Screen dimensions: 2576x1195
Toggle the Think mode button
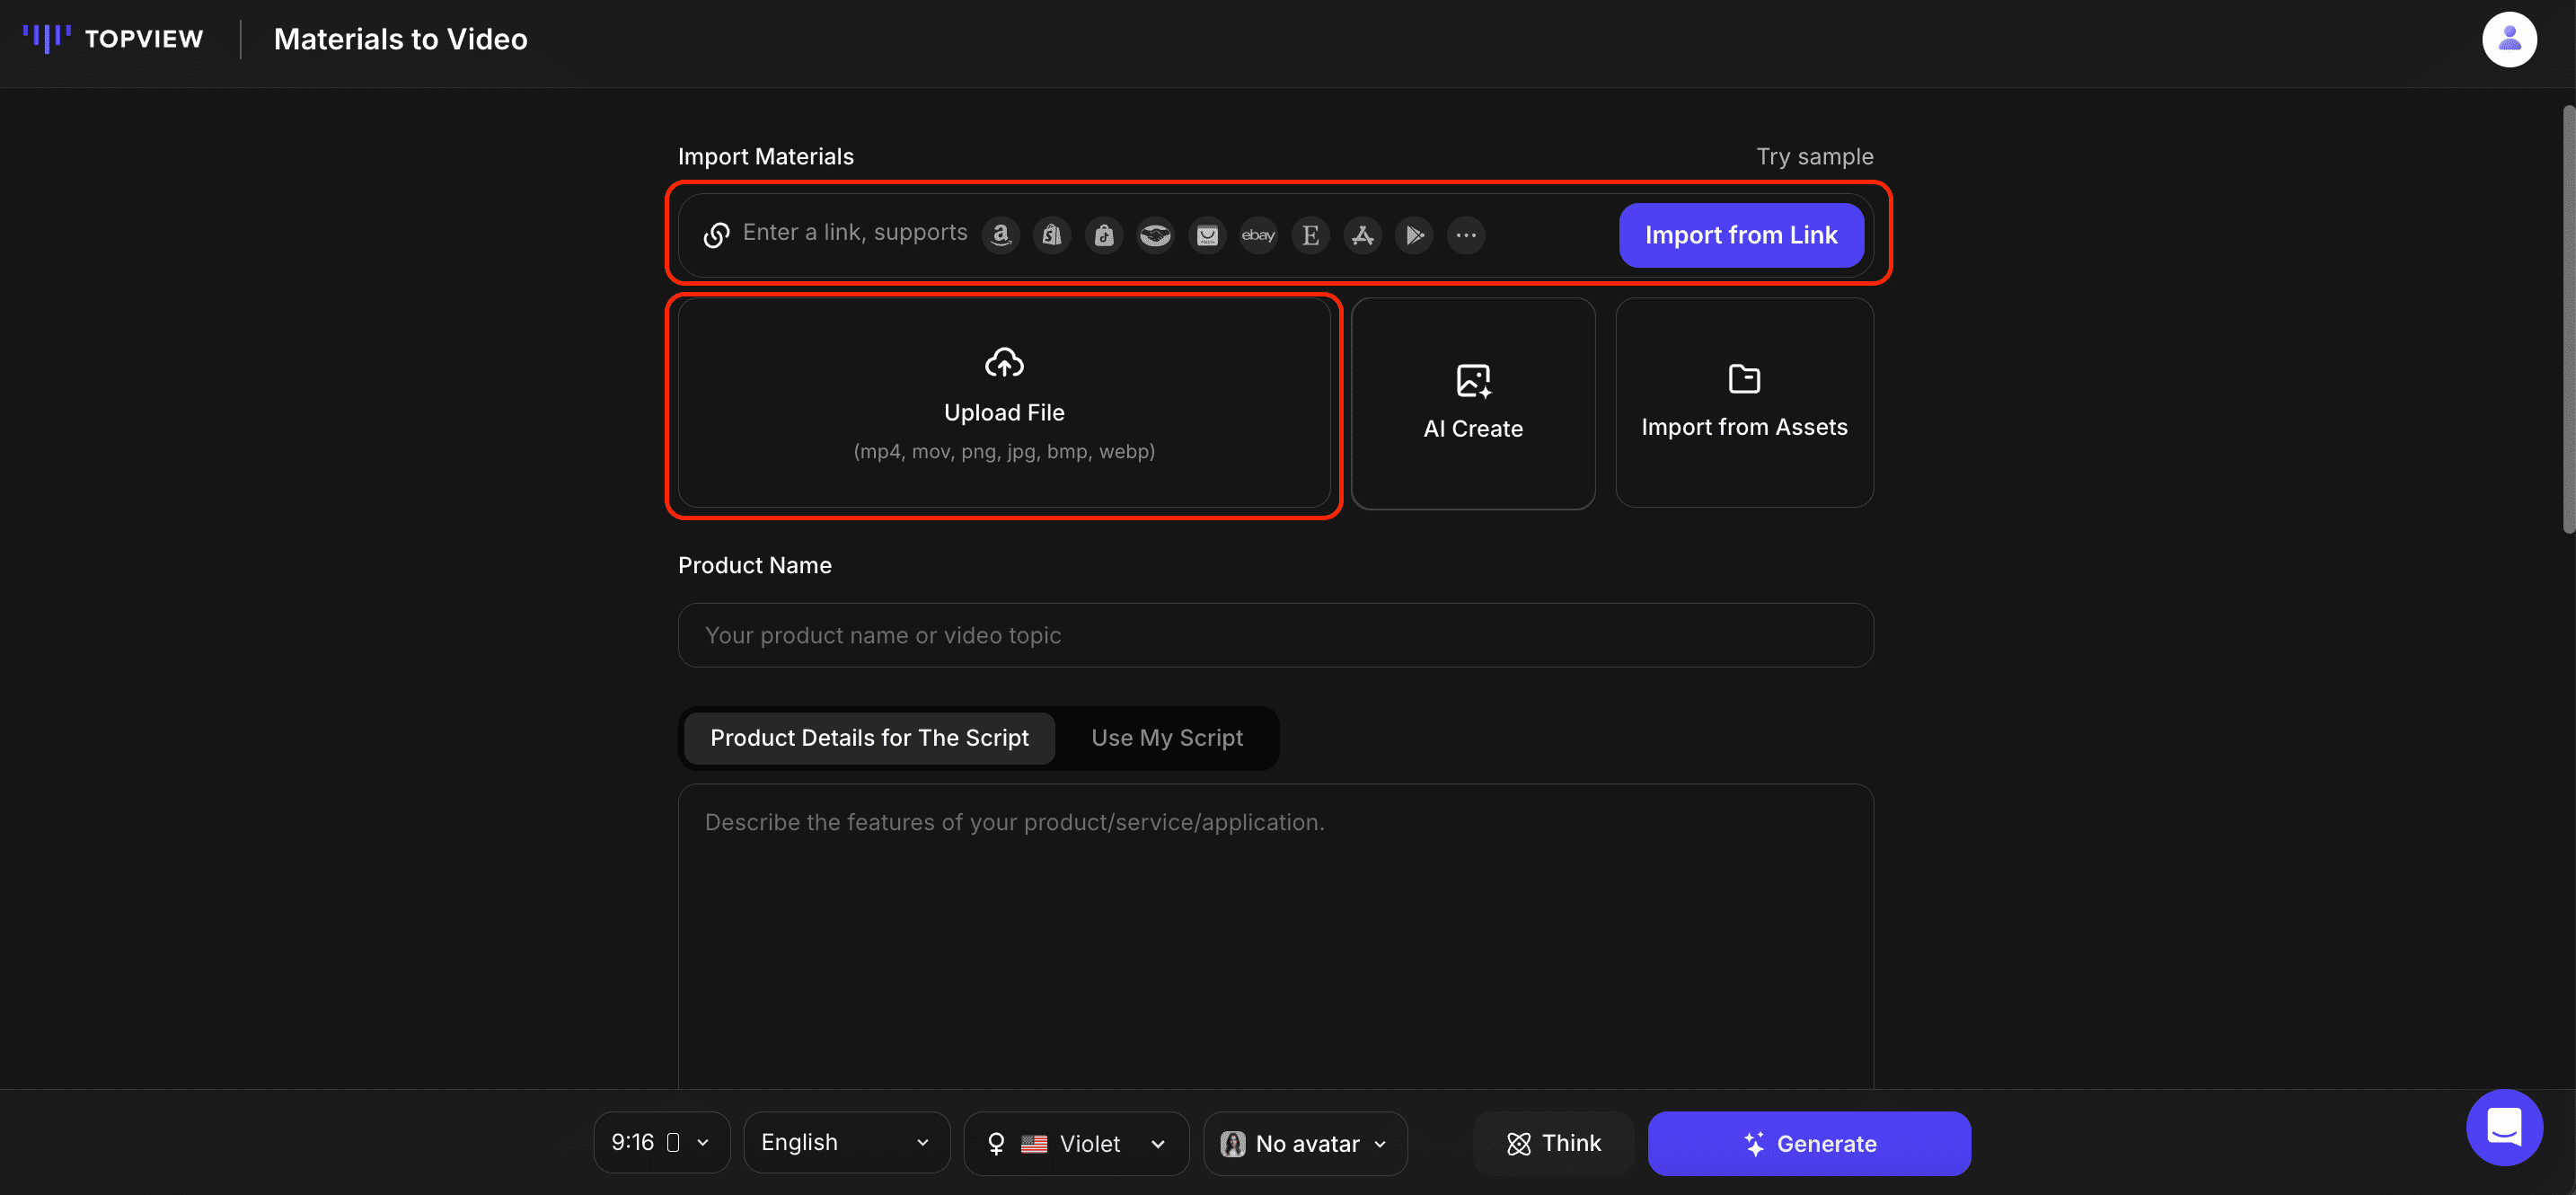coord(1553,1143)
